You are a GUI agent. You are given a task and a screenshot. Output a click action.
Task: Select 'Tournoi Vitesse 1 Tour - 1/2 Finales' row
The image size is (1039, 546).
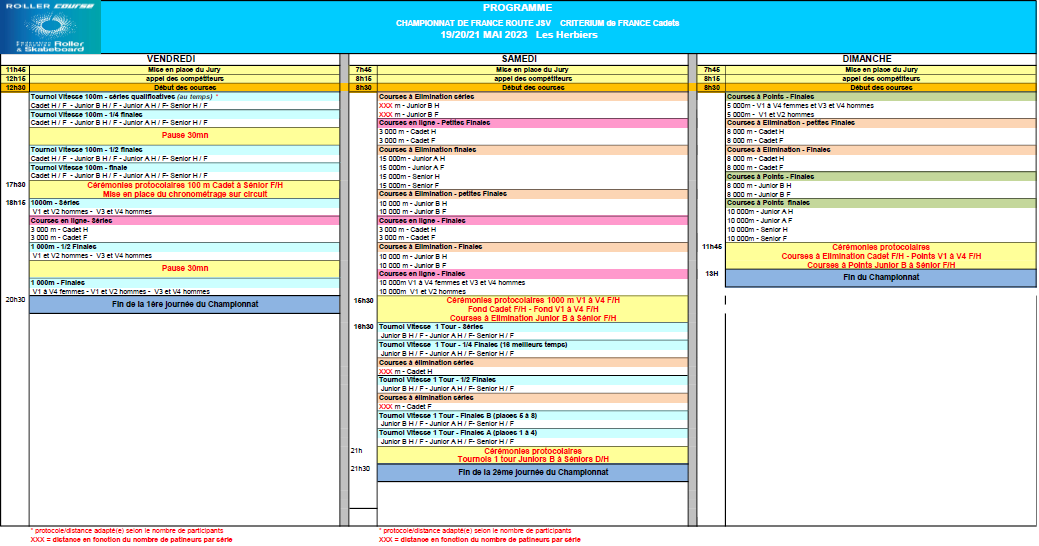[x=533, y=380]
